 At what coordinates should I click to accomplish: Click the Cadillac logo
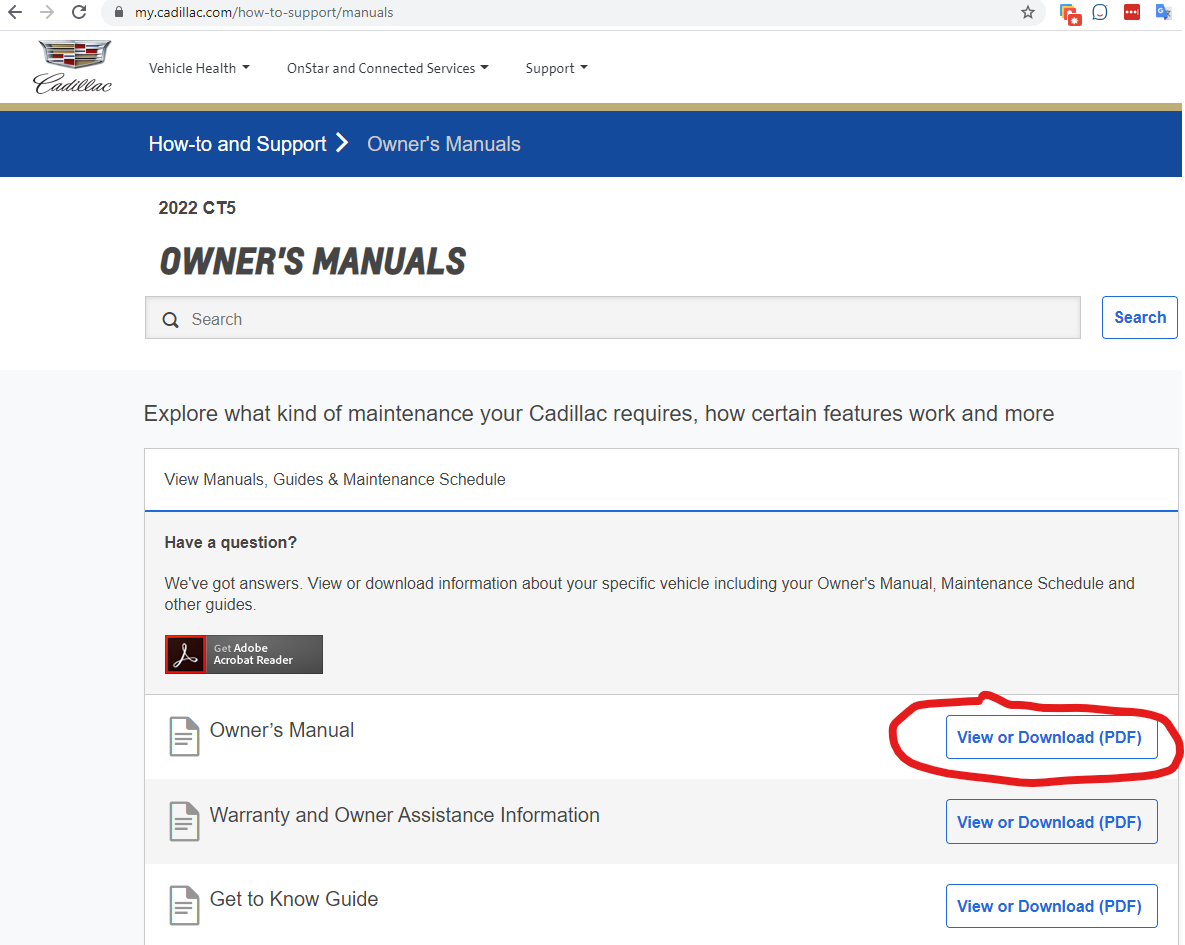pos(73,67)
